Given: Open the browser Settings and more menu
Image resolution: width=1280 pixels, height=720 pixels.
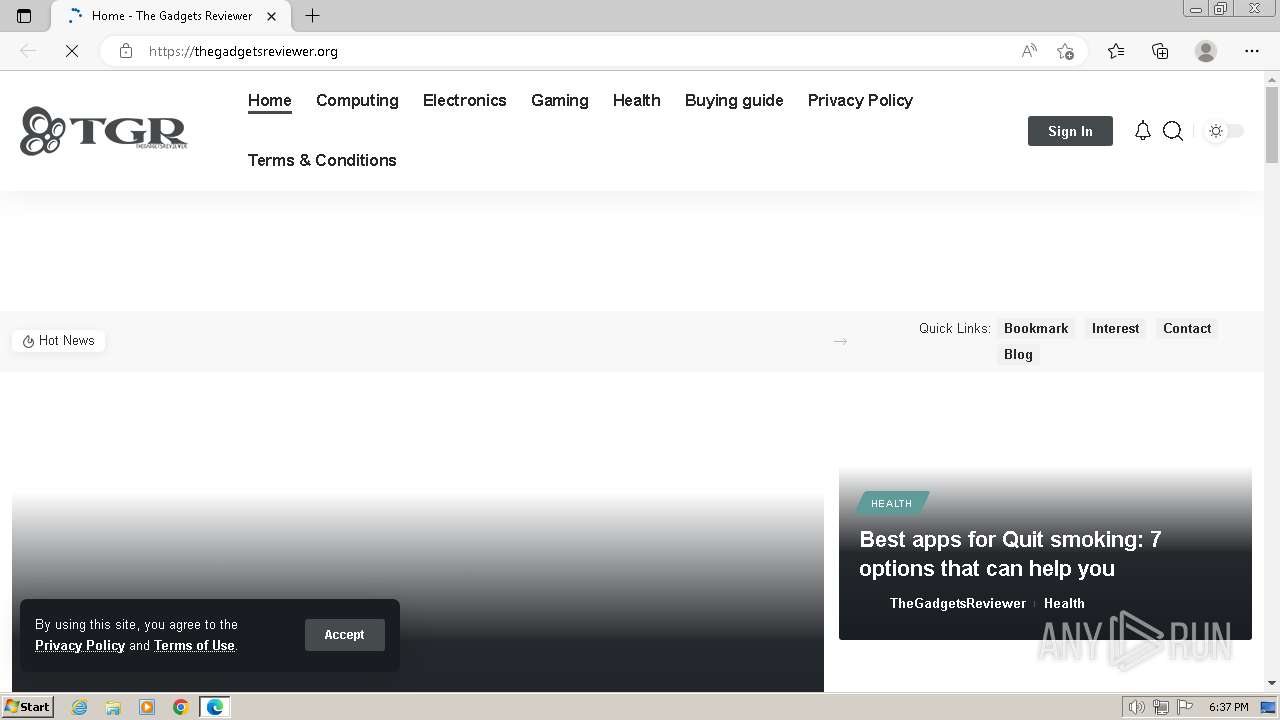Looking at the screenshot, I should (1252, 51).
